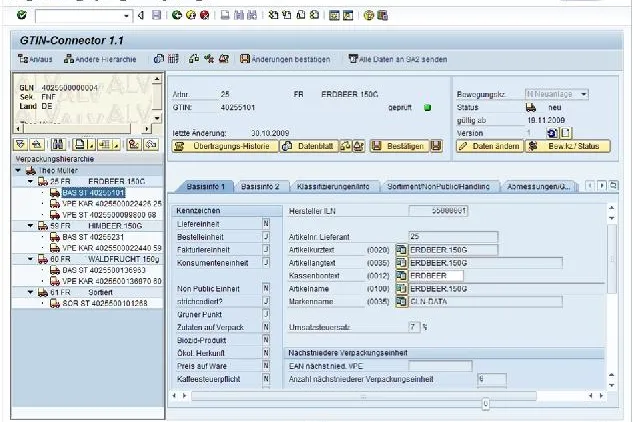Click the Anwaus toolbar button
Viewport: 633px width, 422px height.
pos(35,59)
